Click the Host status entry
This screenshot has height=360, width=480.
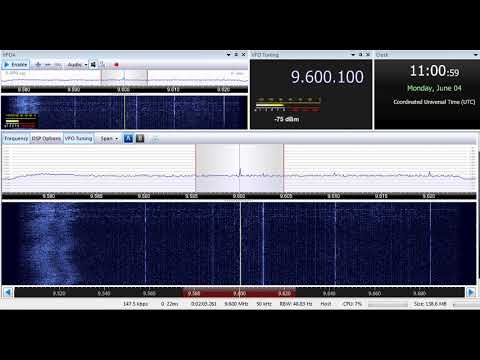[326, 304]
